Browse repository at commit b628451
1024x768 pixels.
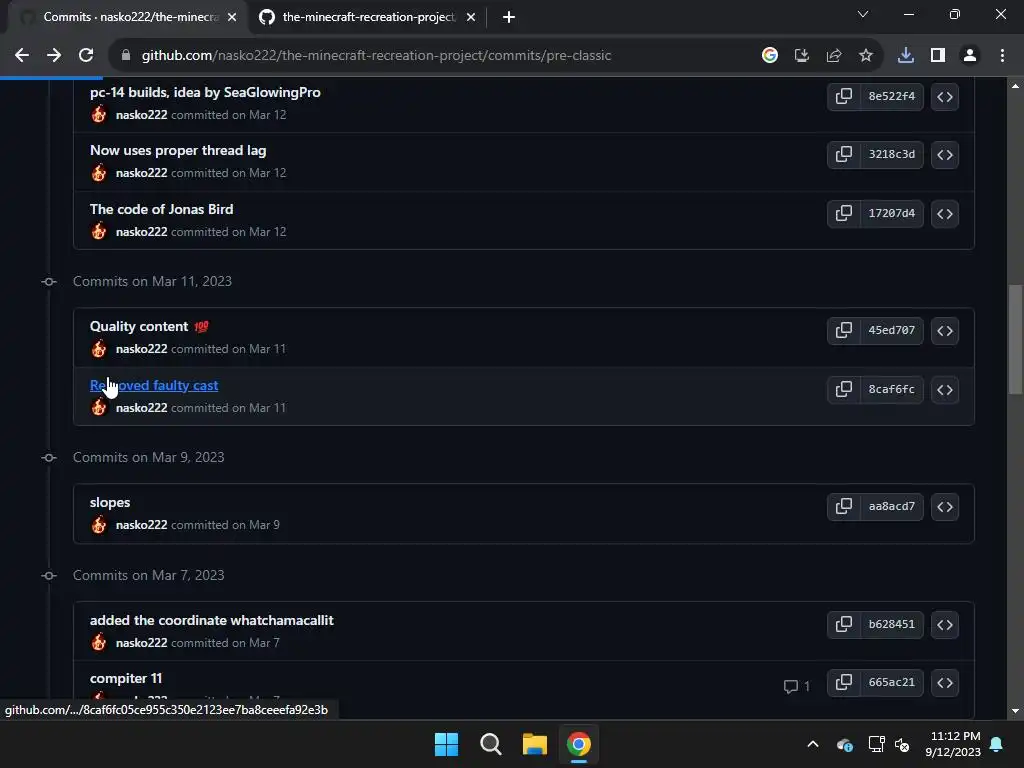pos(944,624)
